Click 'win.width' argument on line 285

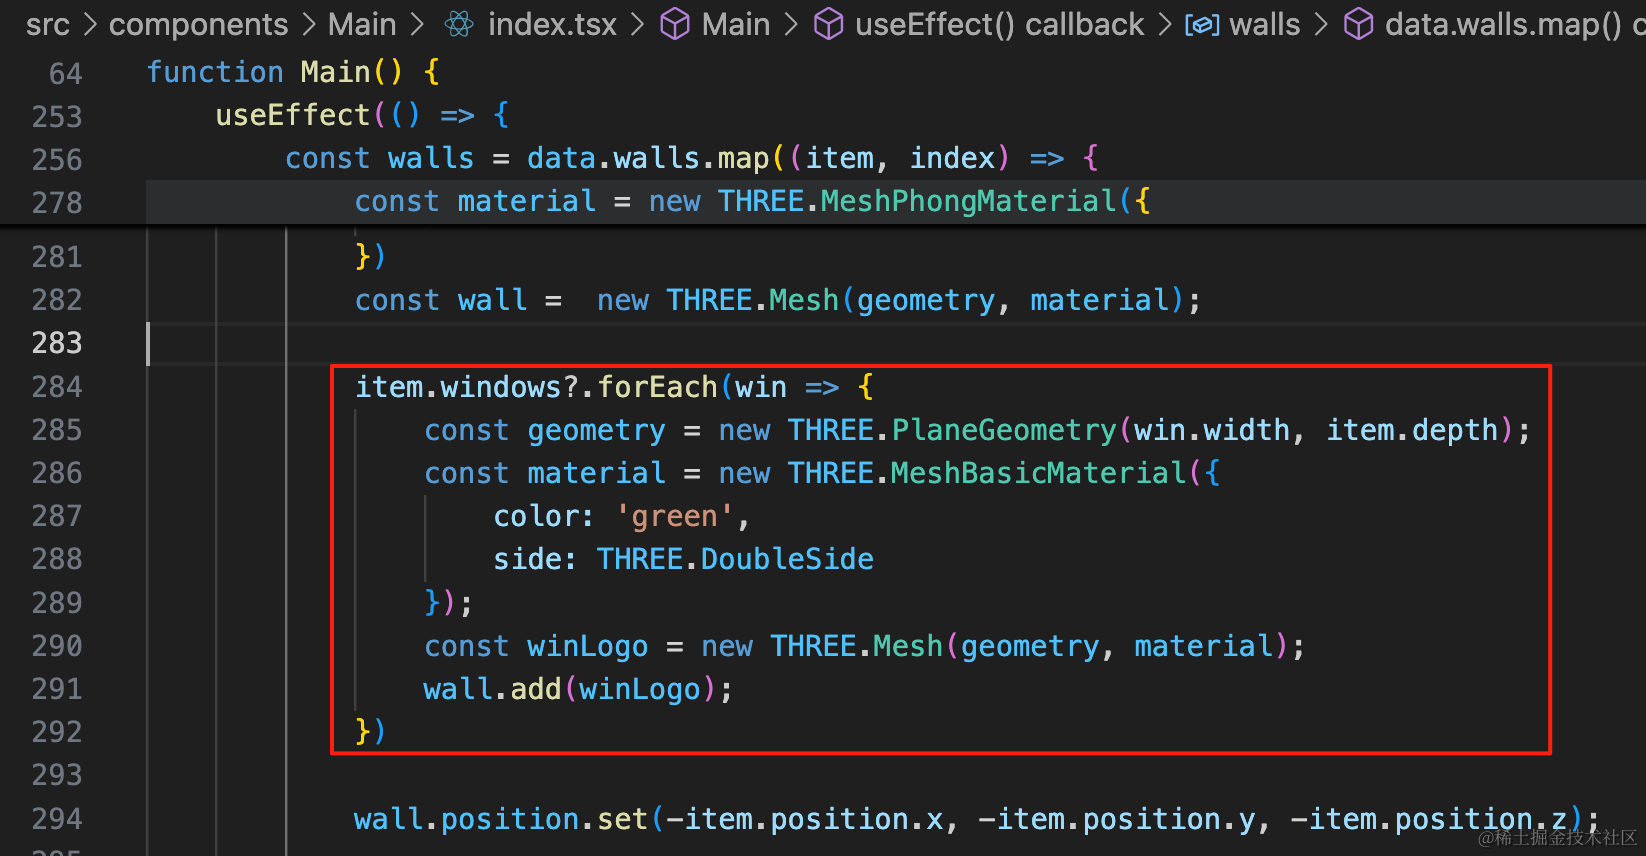pyautogui.click(x=1212, y=430)
